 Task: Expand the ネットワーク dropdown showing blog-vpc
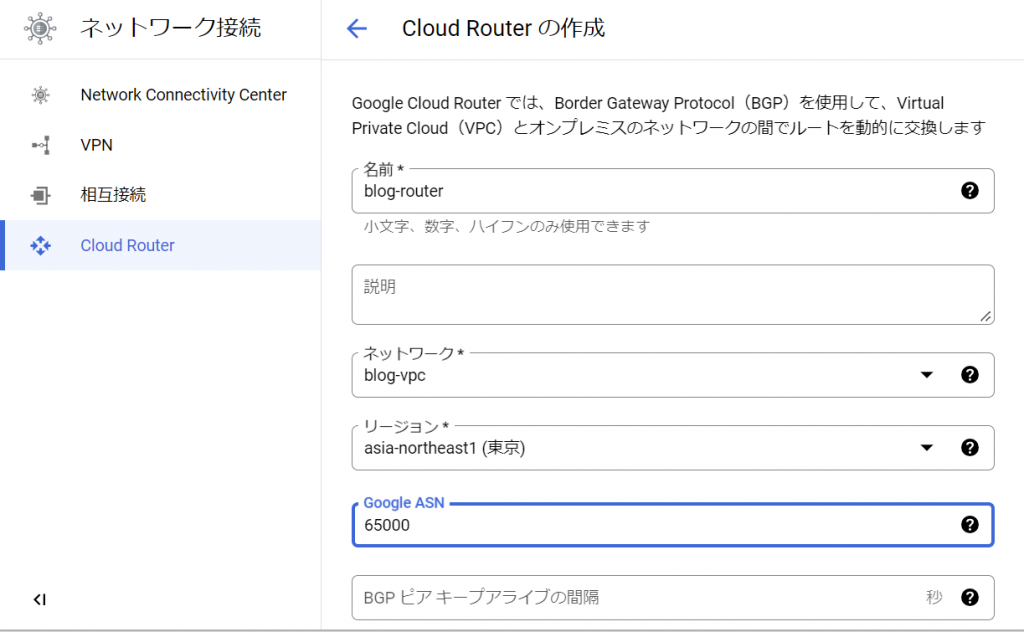click(x=926, y=374)
